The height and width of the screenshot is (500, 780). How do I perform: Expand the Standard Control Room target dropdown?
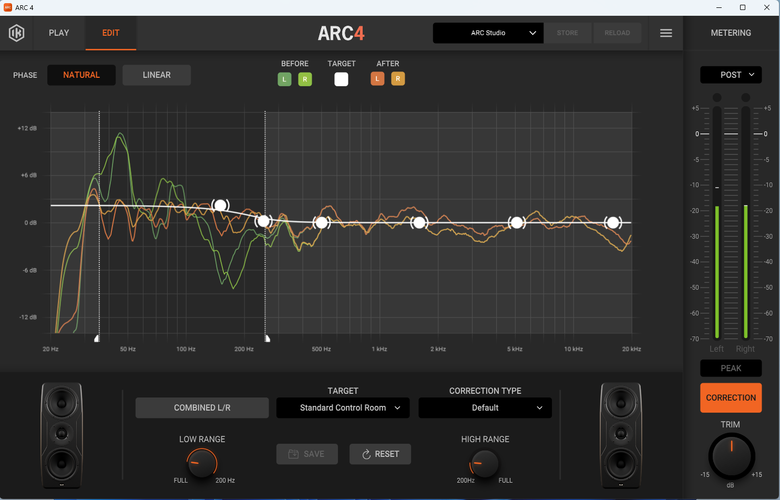point(343,407)
